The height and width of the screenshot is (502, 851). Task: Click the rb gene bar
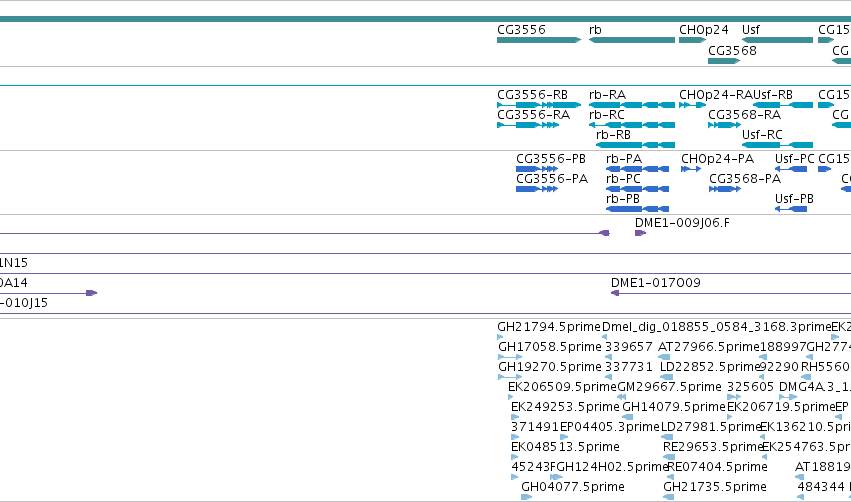point(632,40)
